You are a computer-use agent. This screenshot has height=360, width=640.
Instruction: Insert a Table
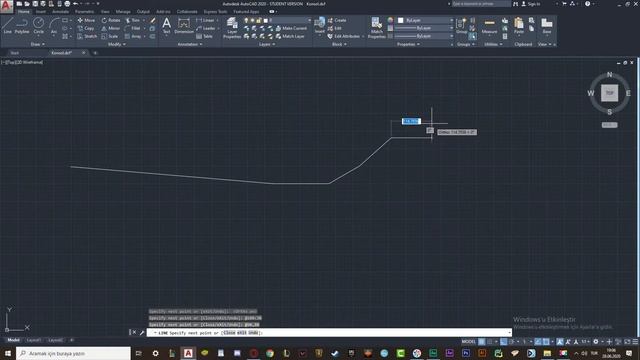(x=204, y=36)
